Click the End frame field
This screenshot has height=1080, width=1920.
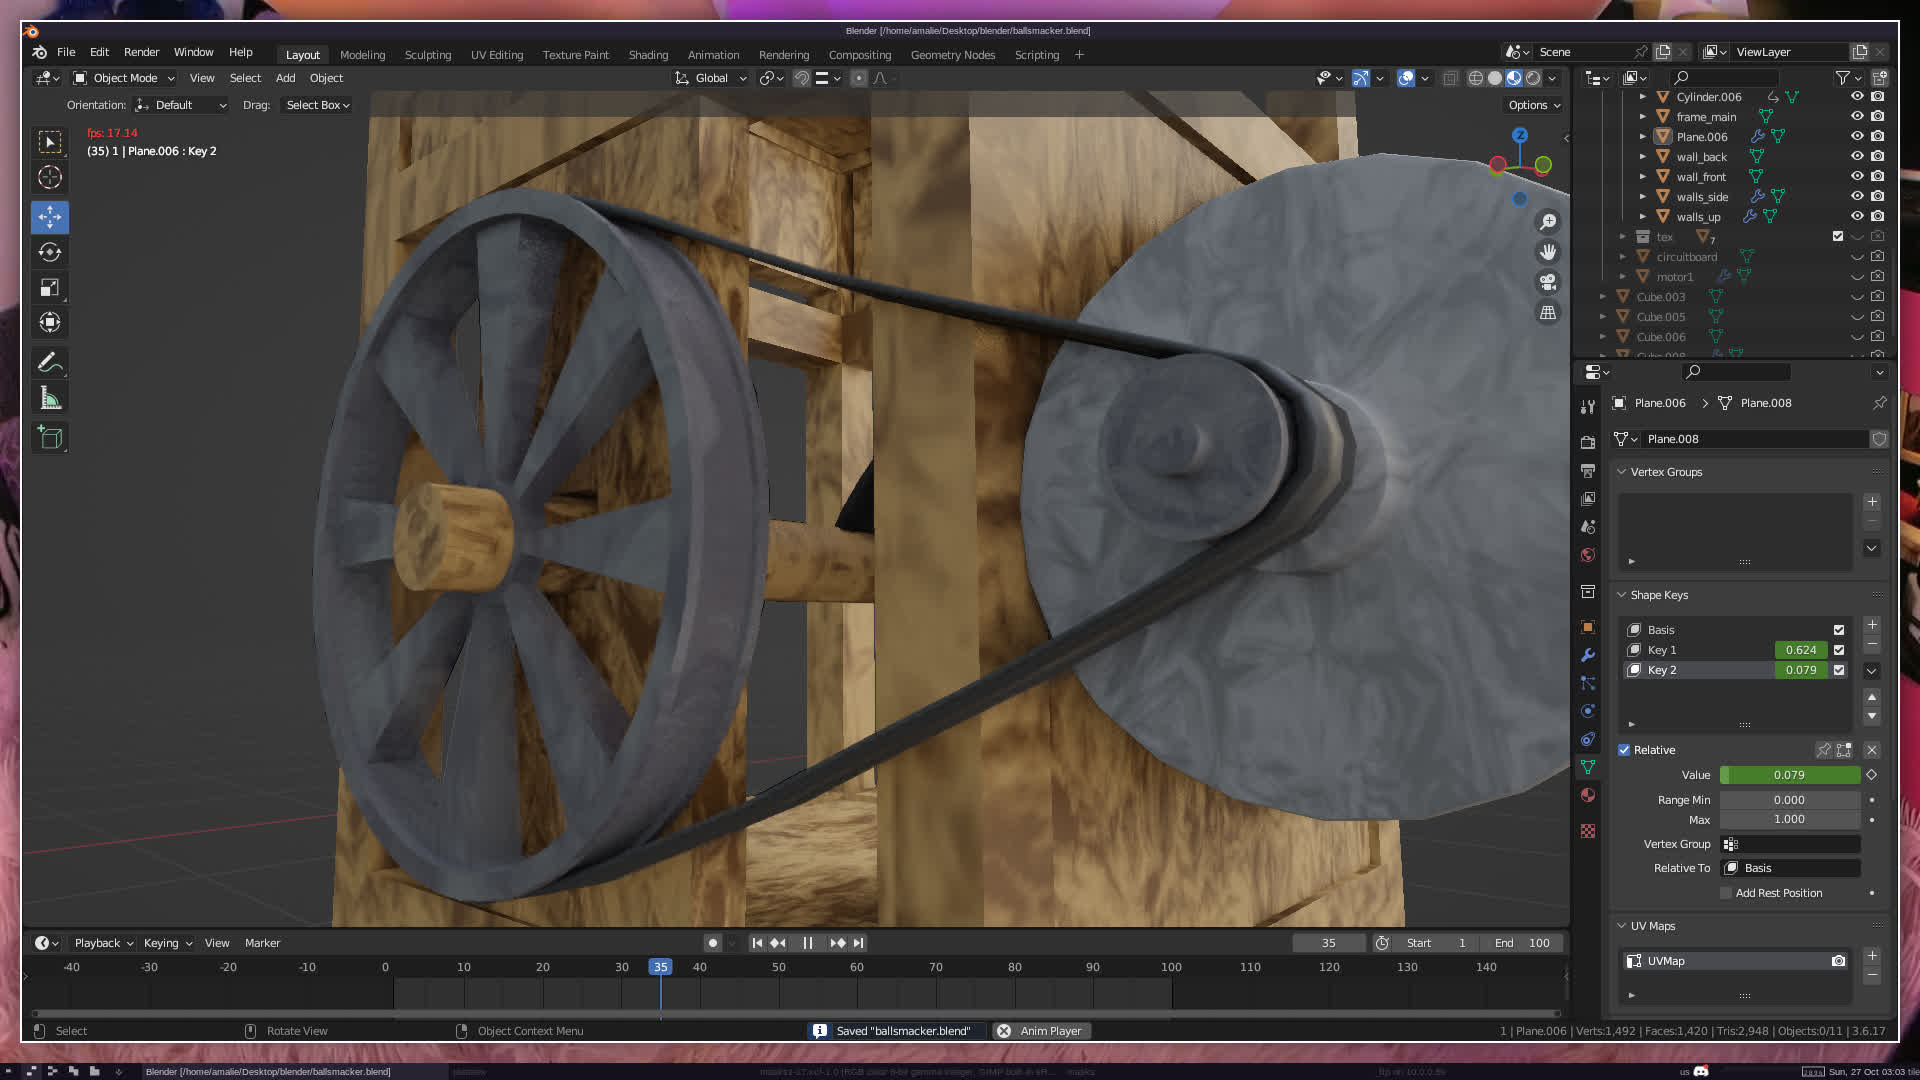click(1522, 943)
